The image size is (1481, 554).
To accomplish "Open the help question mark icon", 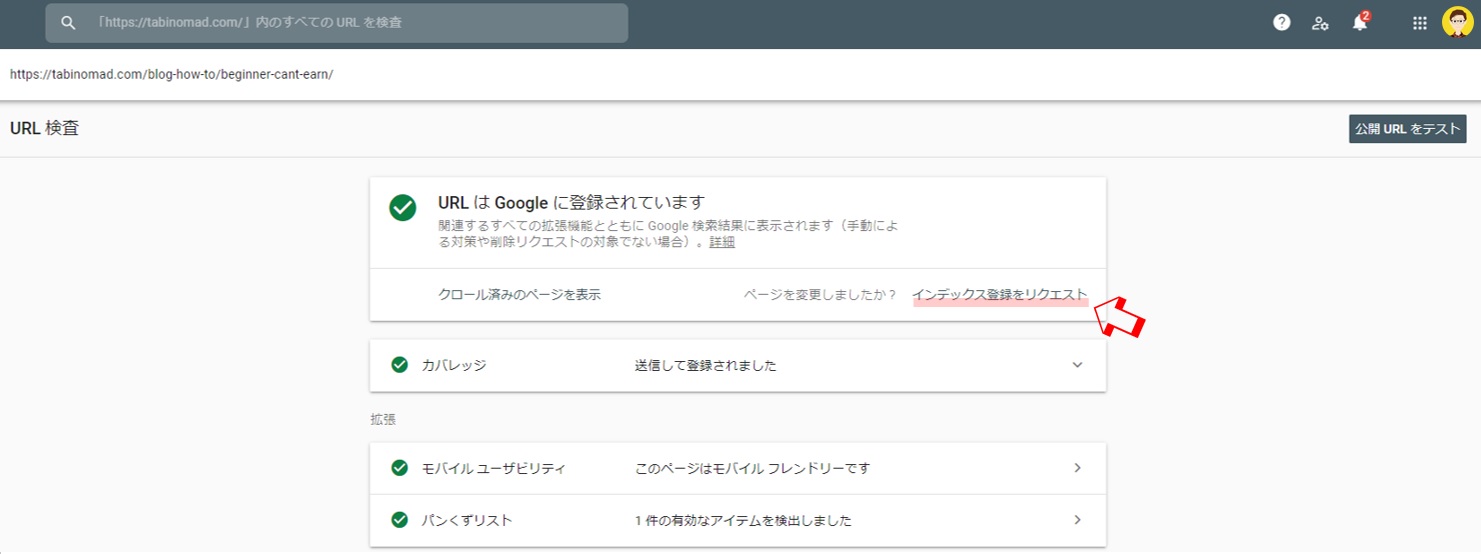I will [1281, 23].
